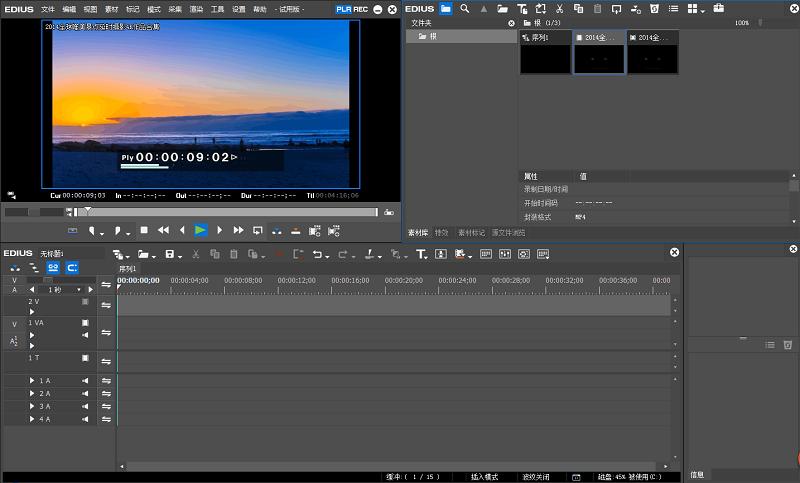Mute audio on track 1 A
This screenshot has height=483, width=800.
85,381
